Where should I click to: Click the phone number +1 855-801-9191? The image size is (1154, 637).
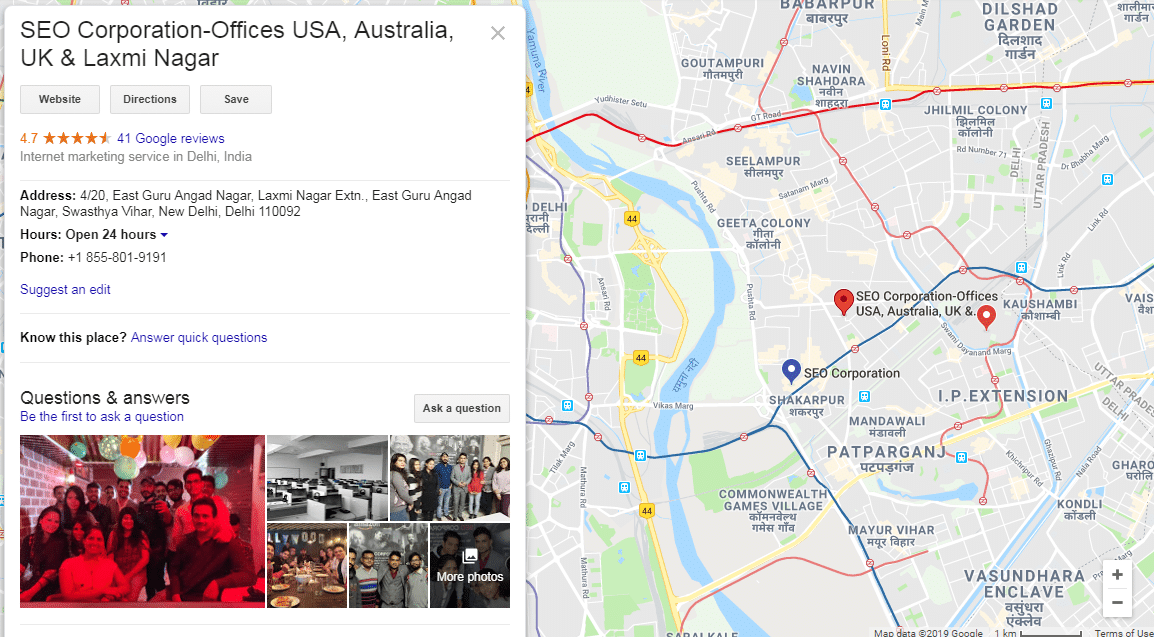click(117, 257)
